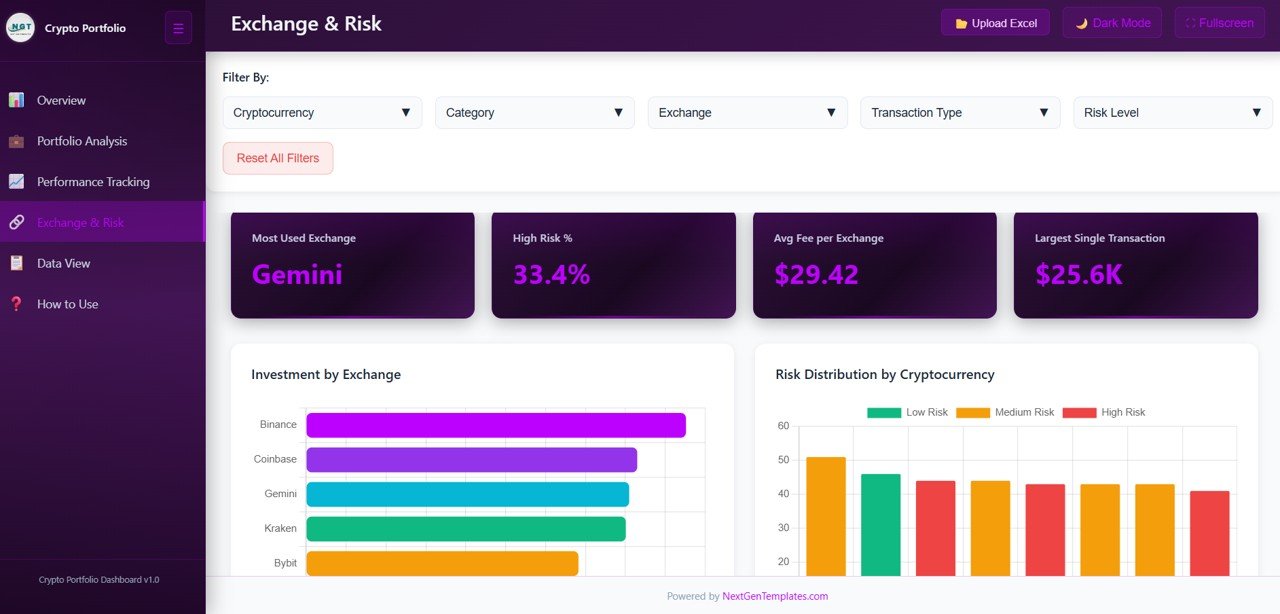
Task: Expand the Transaction Type filter
Action: click(x=959, y=112)
